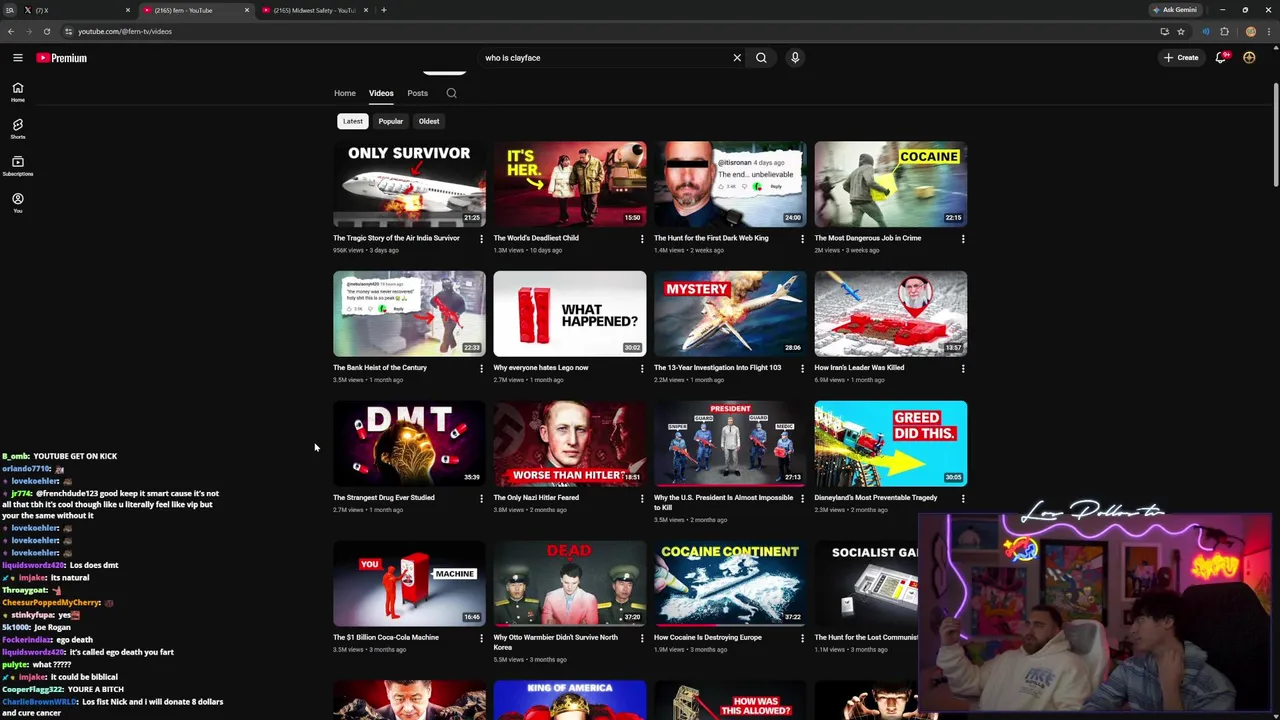Viewport: 1280px width, 720px height.
Task: Open Subscriptions in the sidebar
Action: [x=17, y=166]
